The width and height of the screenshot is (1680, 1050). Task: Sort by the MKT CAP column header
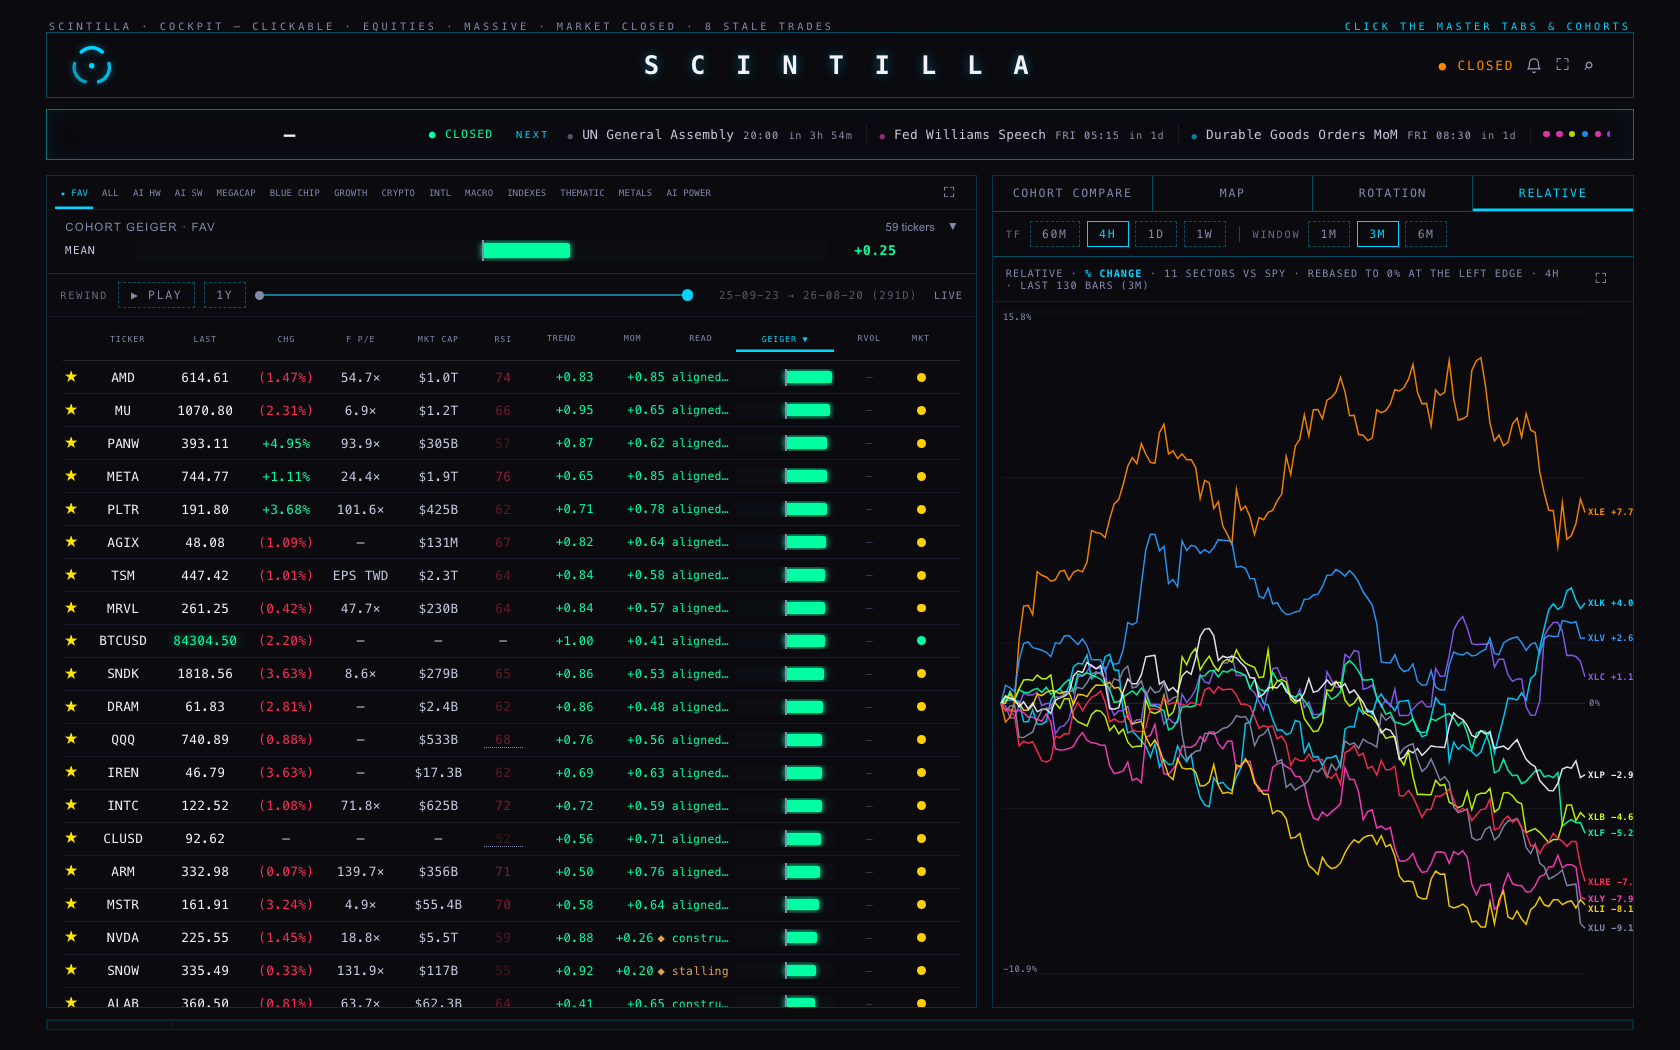437,339
